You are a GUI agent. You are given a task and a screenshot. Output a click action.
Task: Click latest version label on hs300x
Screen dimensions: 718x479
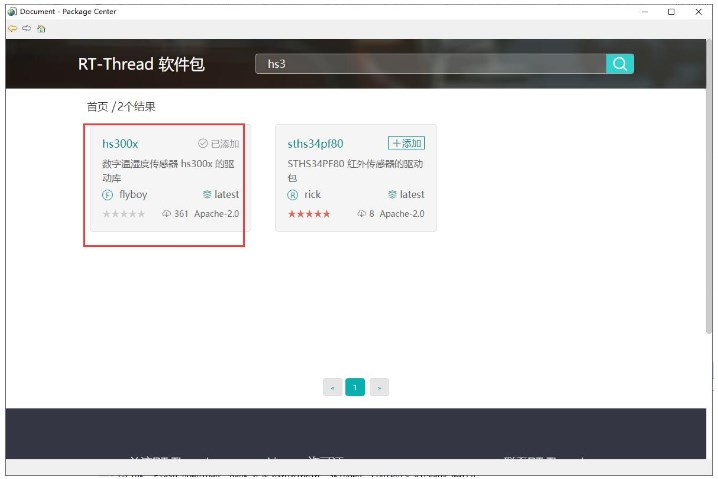227,195
